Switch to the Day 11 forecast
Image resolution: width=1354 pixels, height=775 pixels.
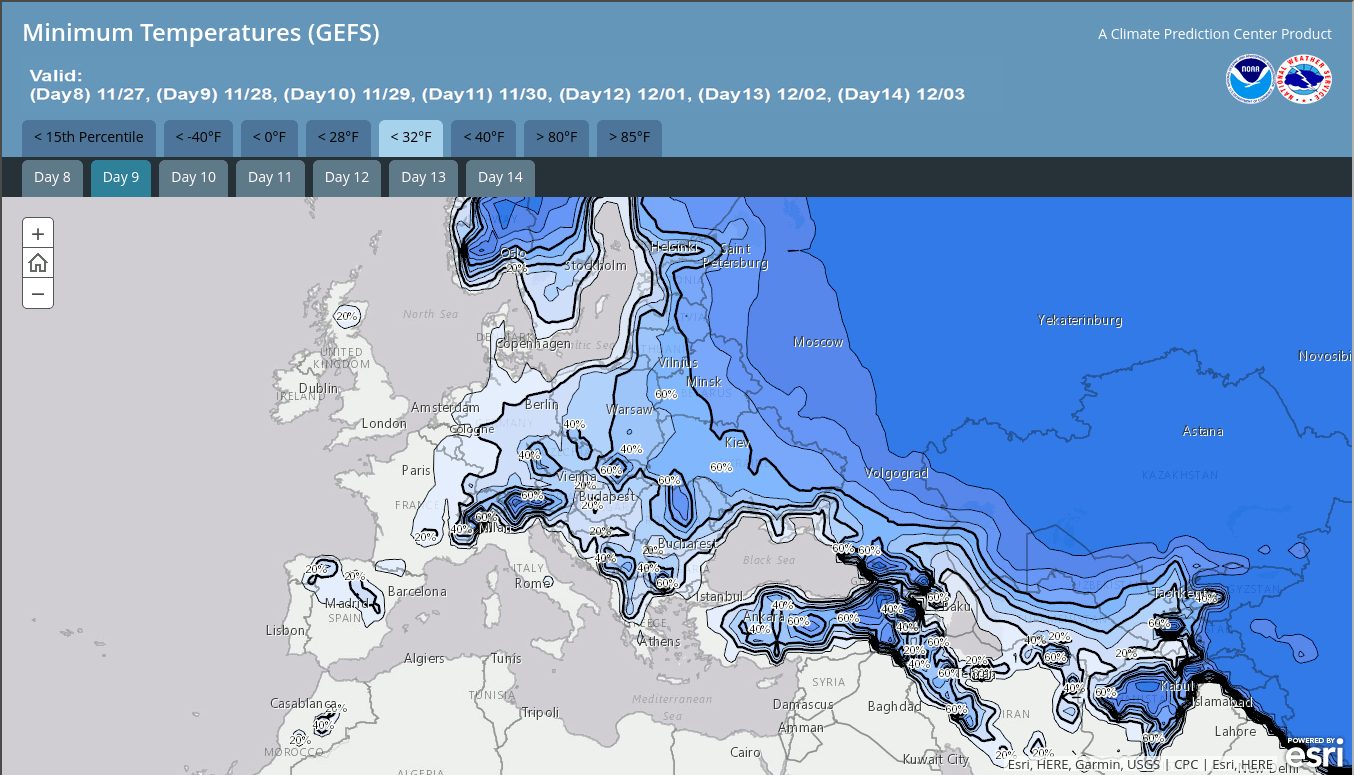tap(270, 178)
